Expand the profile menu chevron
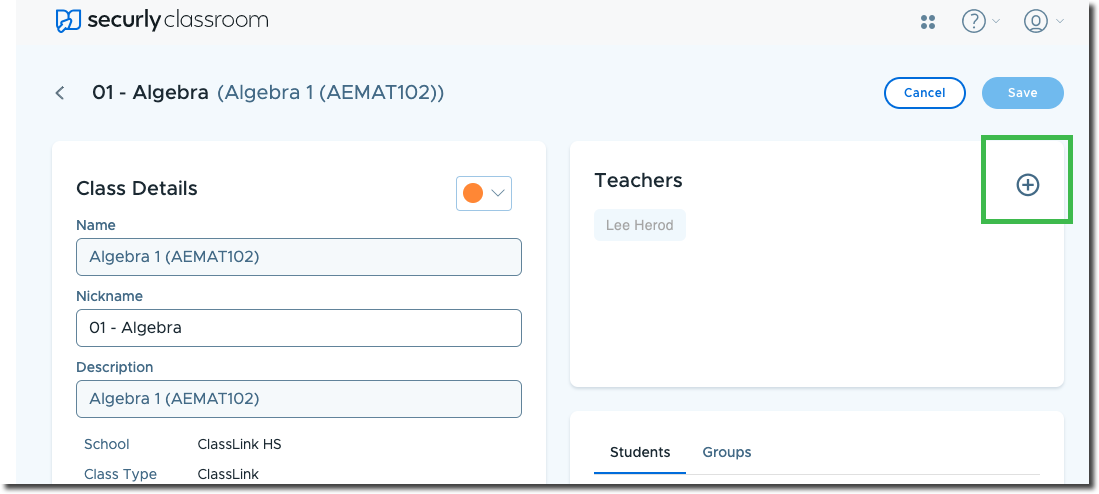1099x494 pixels. pyautogui.click(x=1059, y=21)
